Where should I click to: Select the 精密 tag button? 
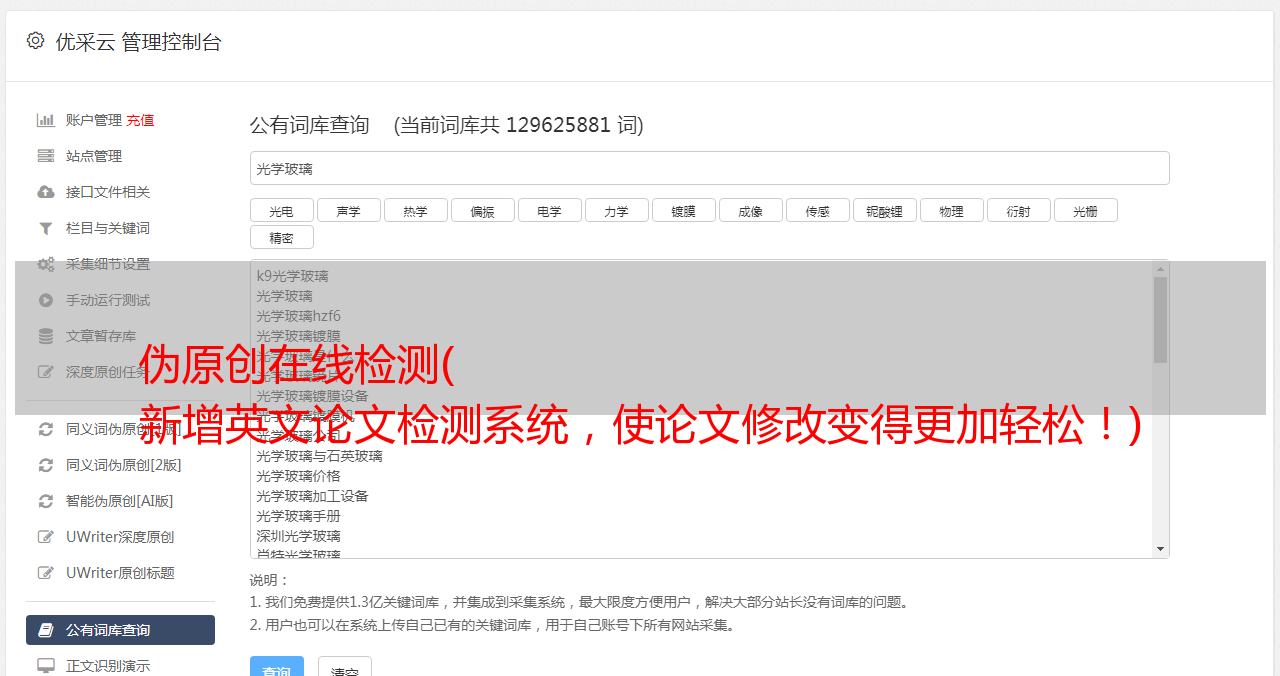(x=281, y=237)
